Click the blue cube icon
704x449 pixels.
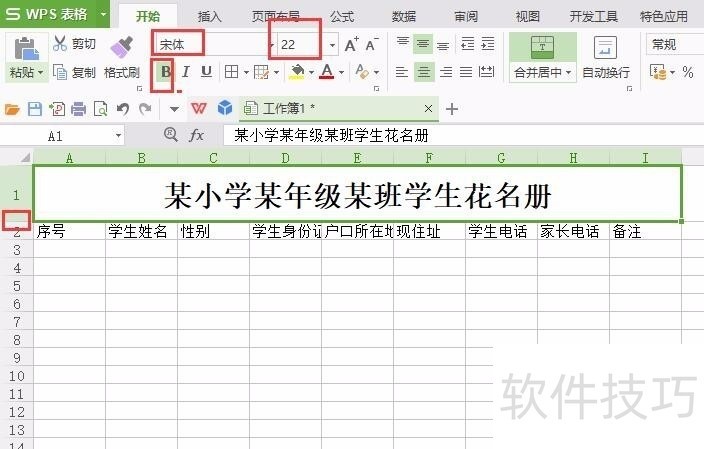pos(225,108)
